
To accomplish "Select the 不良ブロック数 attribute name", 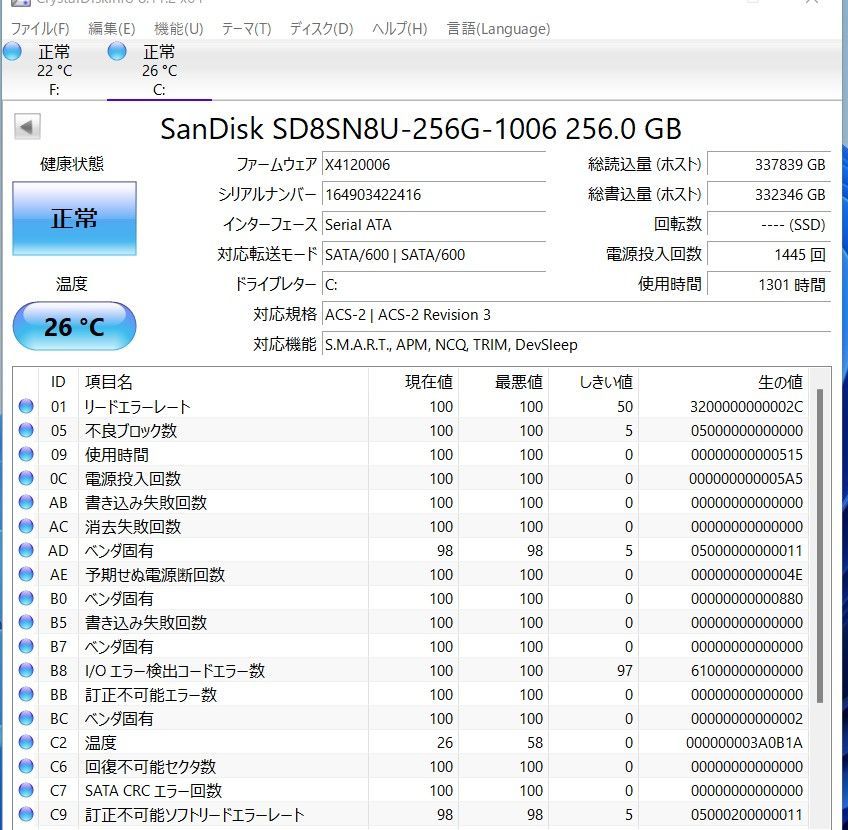I will pos(131,430).
